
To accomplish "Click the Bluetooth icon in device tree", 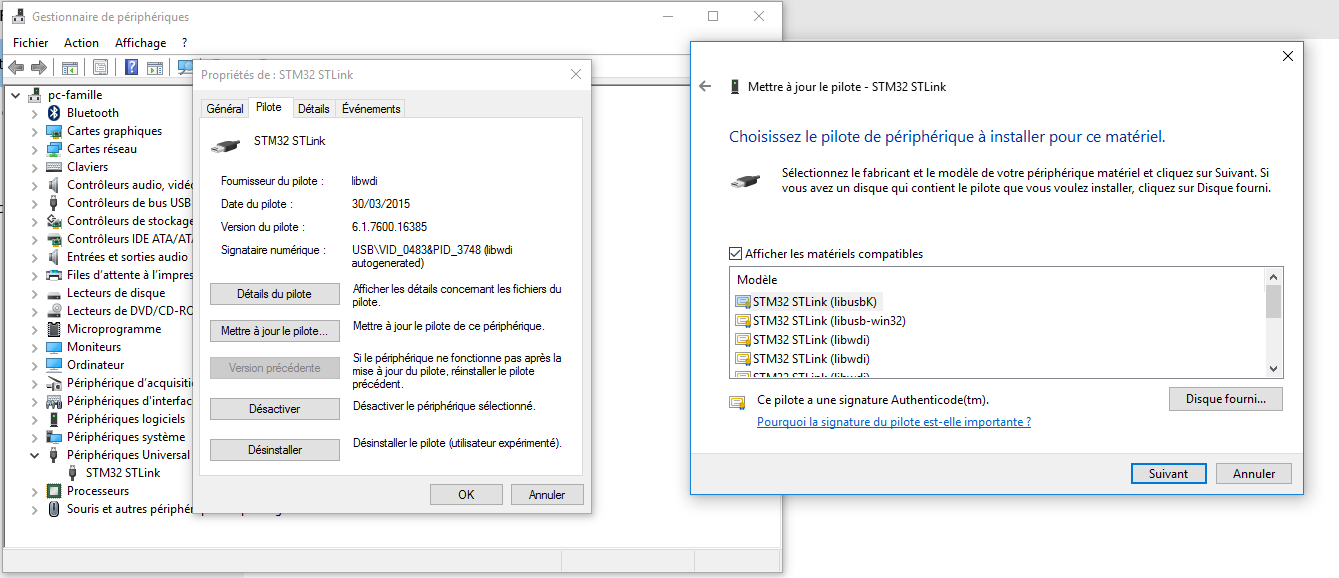I will coord(56,113).
